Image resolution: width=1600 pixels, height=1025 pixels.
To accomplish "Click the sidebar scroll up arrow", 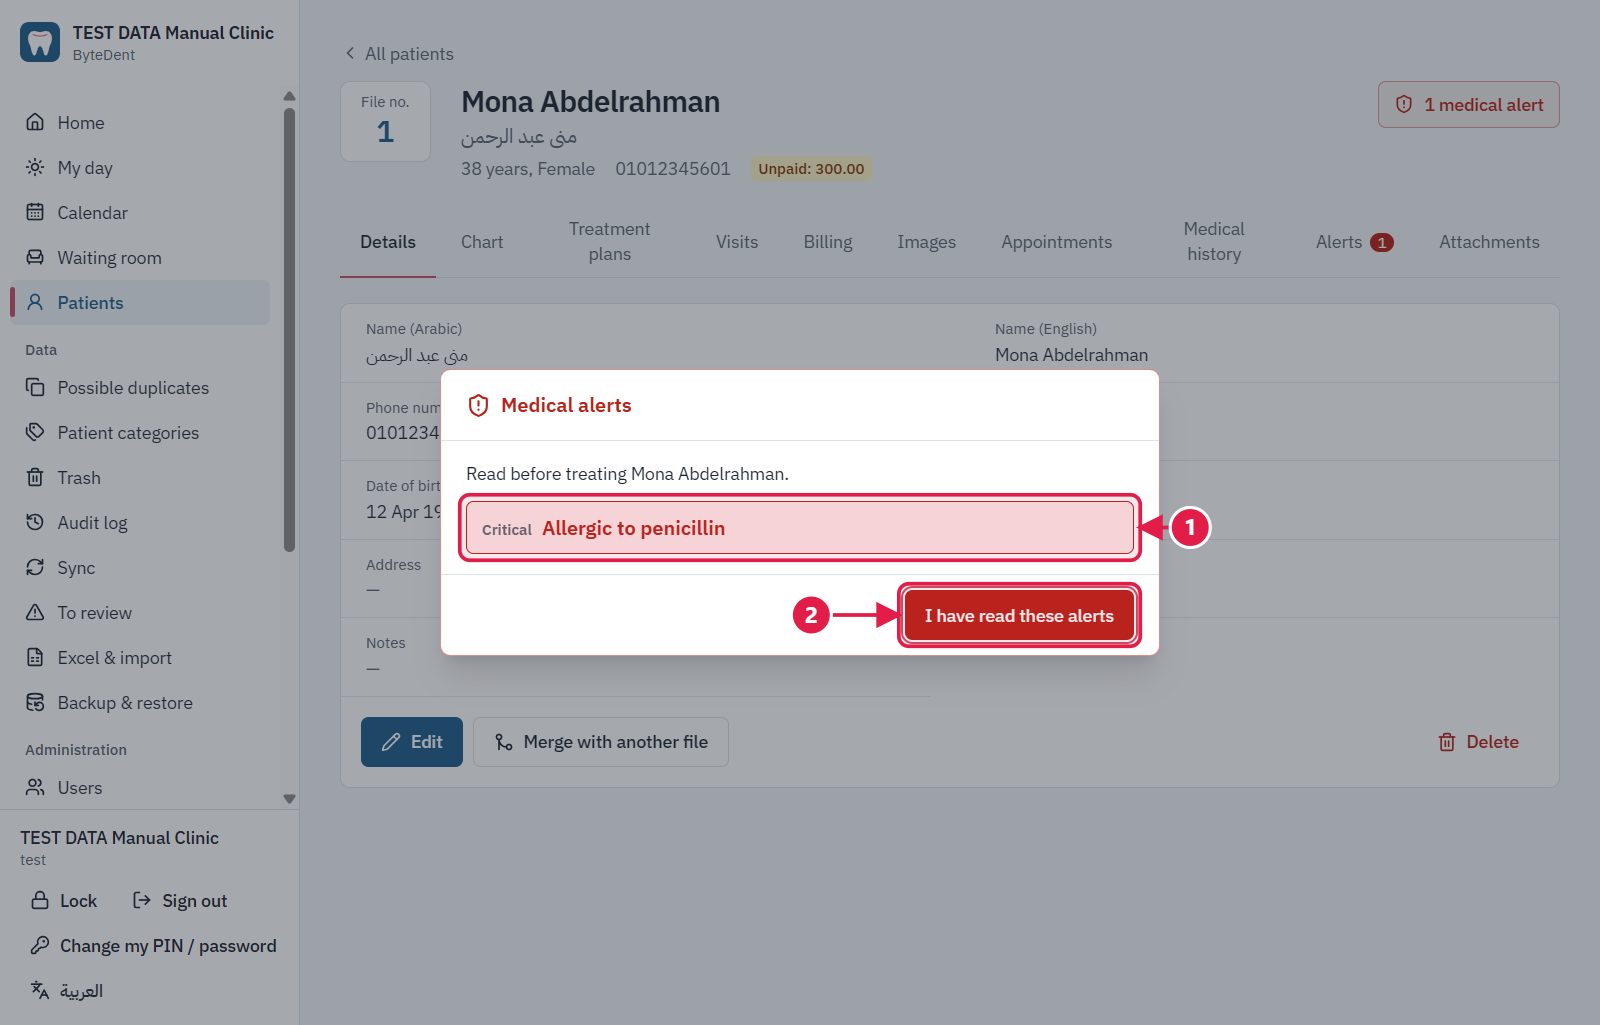I will tap(289, 96).
